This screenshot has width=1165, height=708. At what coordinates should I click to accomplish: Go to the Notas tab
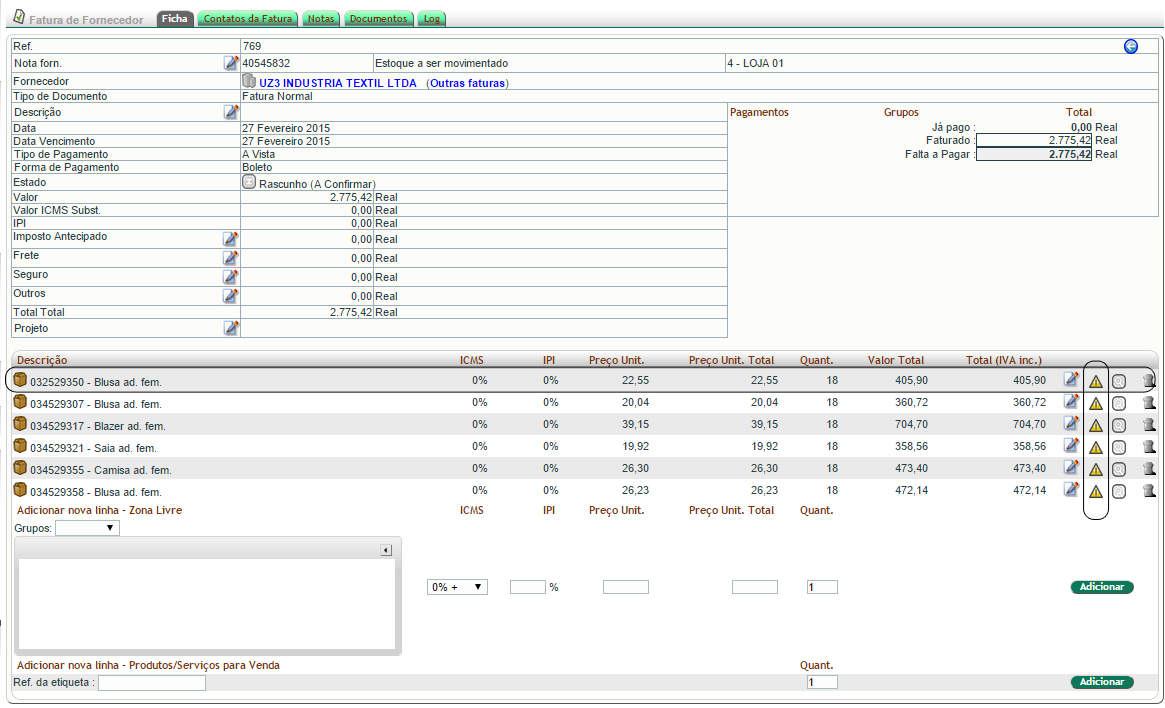coord(321,19)
